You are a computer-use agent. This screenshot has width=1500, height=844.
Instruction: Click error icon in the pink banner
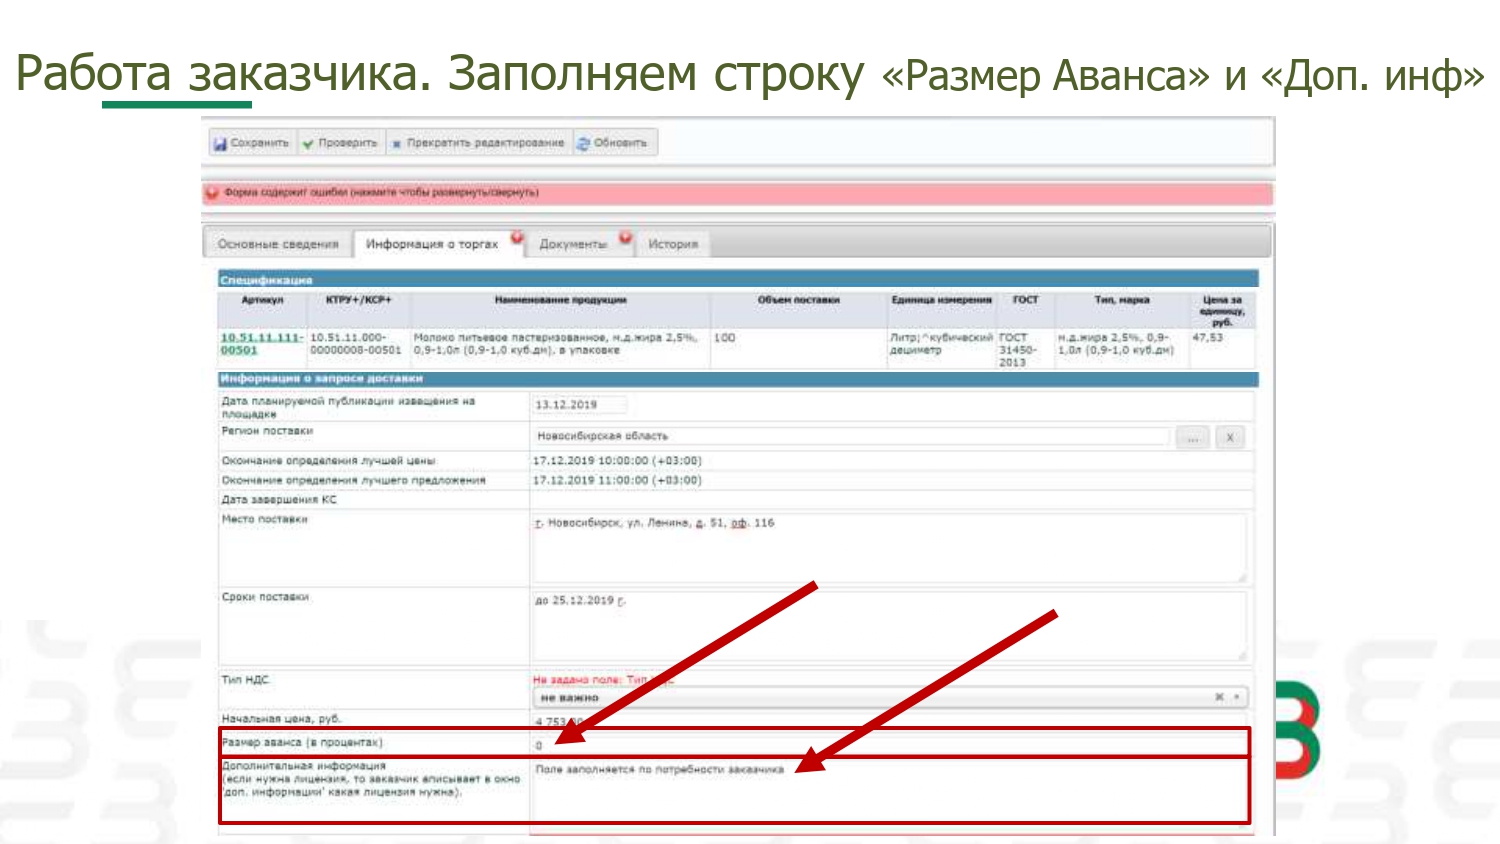pos(212,193)
